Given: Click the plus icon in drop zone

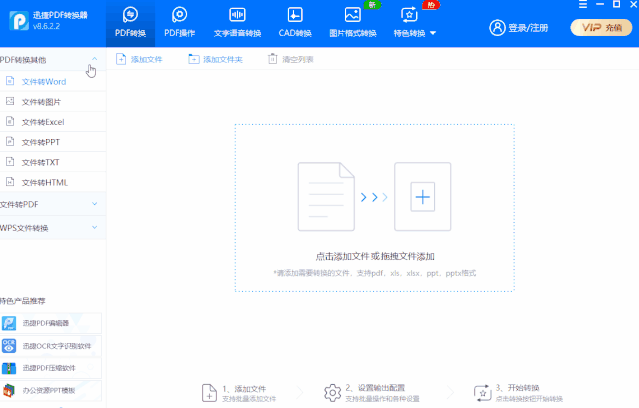Looking at the screenshot, I should 423,197.
